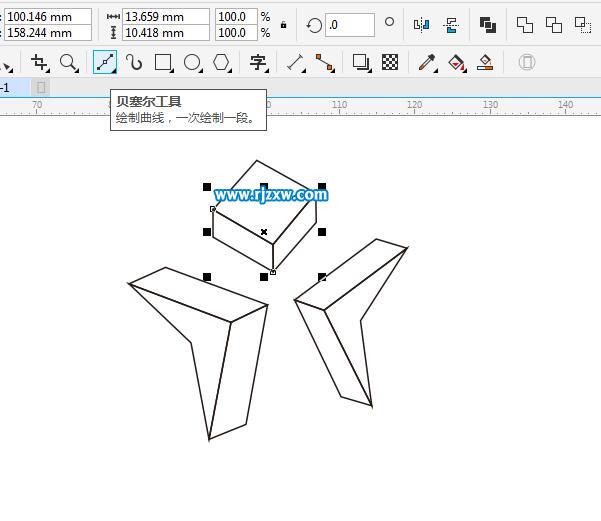Select the Smart Fill tool
Screen dimensions: 601x521
(x=485, y=62)
